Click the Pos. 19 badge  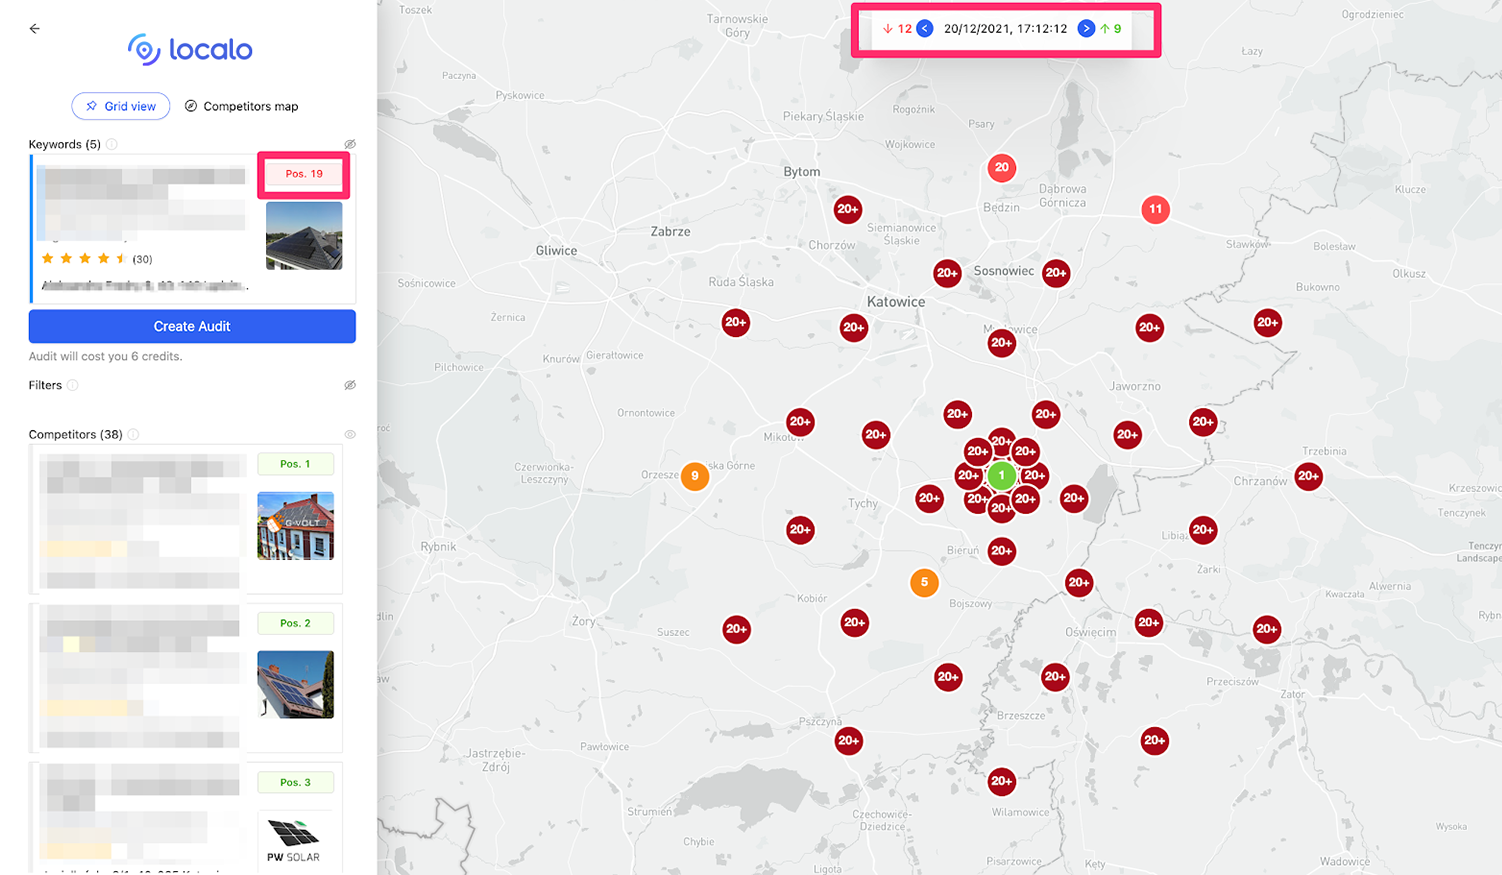tap(304, 174)
